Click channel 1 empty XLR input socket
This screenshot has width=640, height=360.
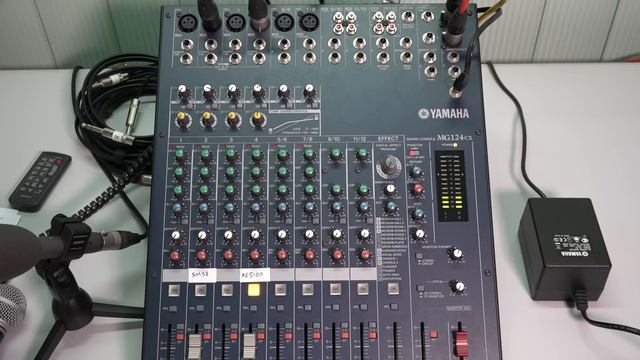(x=188, y=22)
